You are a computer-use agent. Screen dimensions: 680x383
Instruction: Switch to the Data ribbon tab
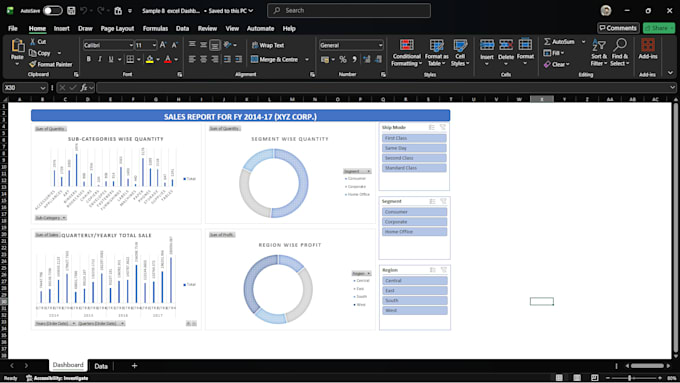pyautogui.click(x=182, y=29)
